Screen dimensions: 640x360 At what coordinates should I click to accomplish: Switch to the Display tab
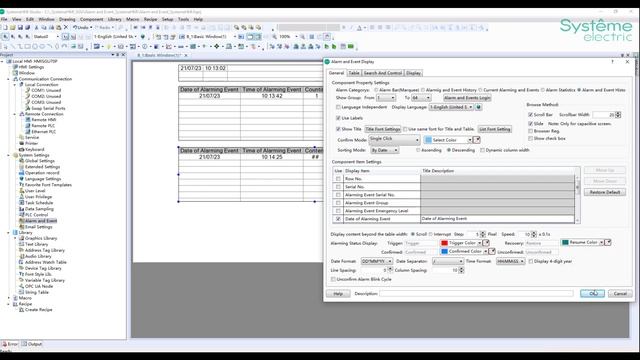coord(413,73)
